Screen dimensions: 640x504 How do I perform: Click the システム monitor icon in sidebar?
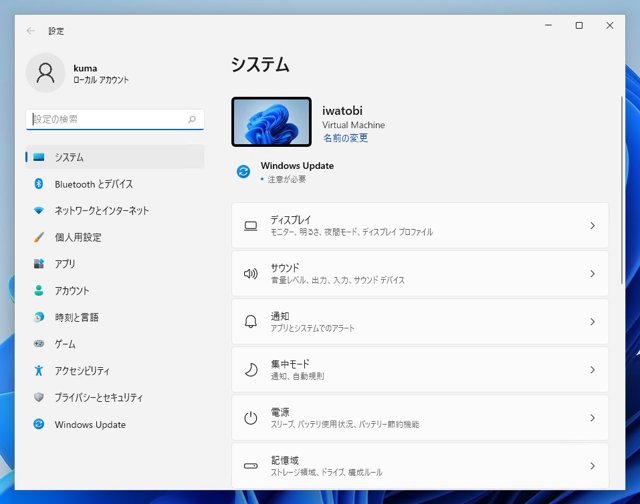39,157
